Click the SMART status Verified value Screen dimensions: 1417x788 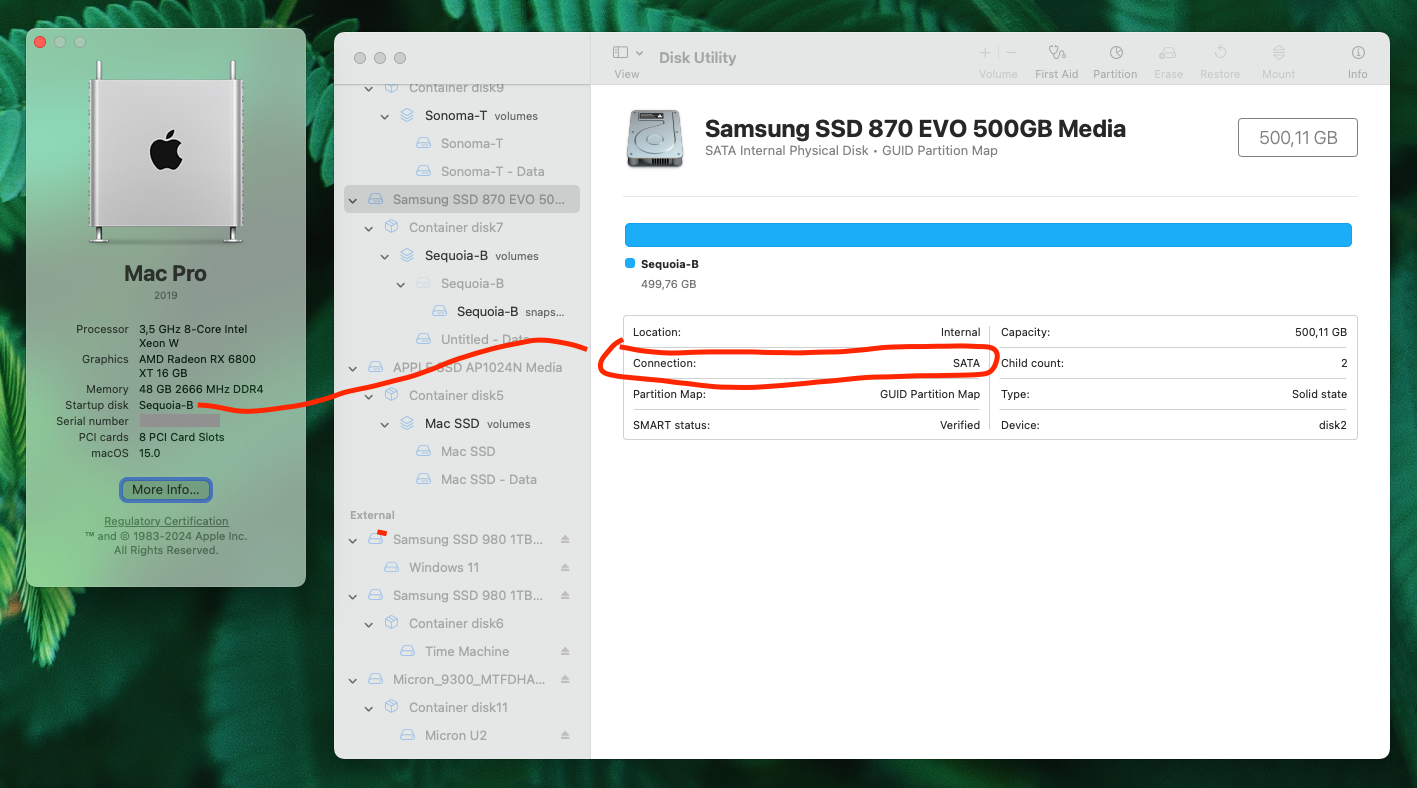(x=960, y=425)
